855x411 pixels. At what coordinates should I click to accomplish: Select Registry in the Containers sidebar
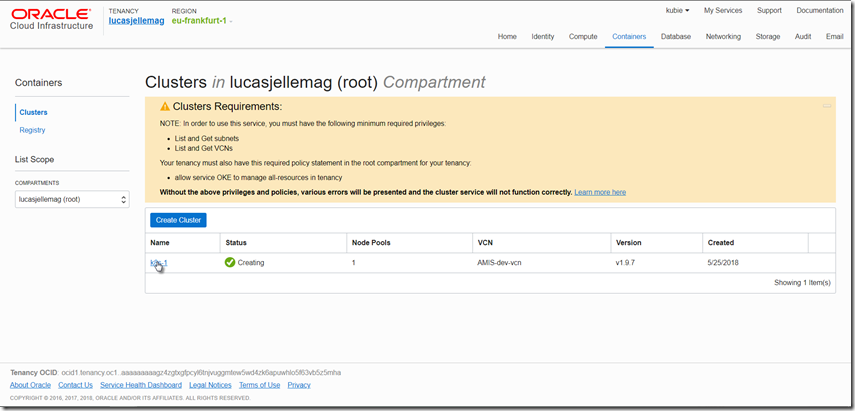(x=32, y=130)
